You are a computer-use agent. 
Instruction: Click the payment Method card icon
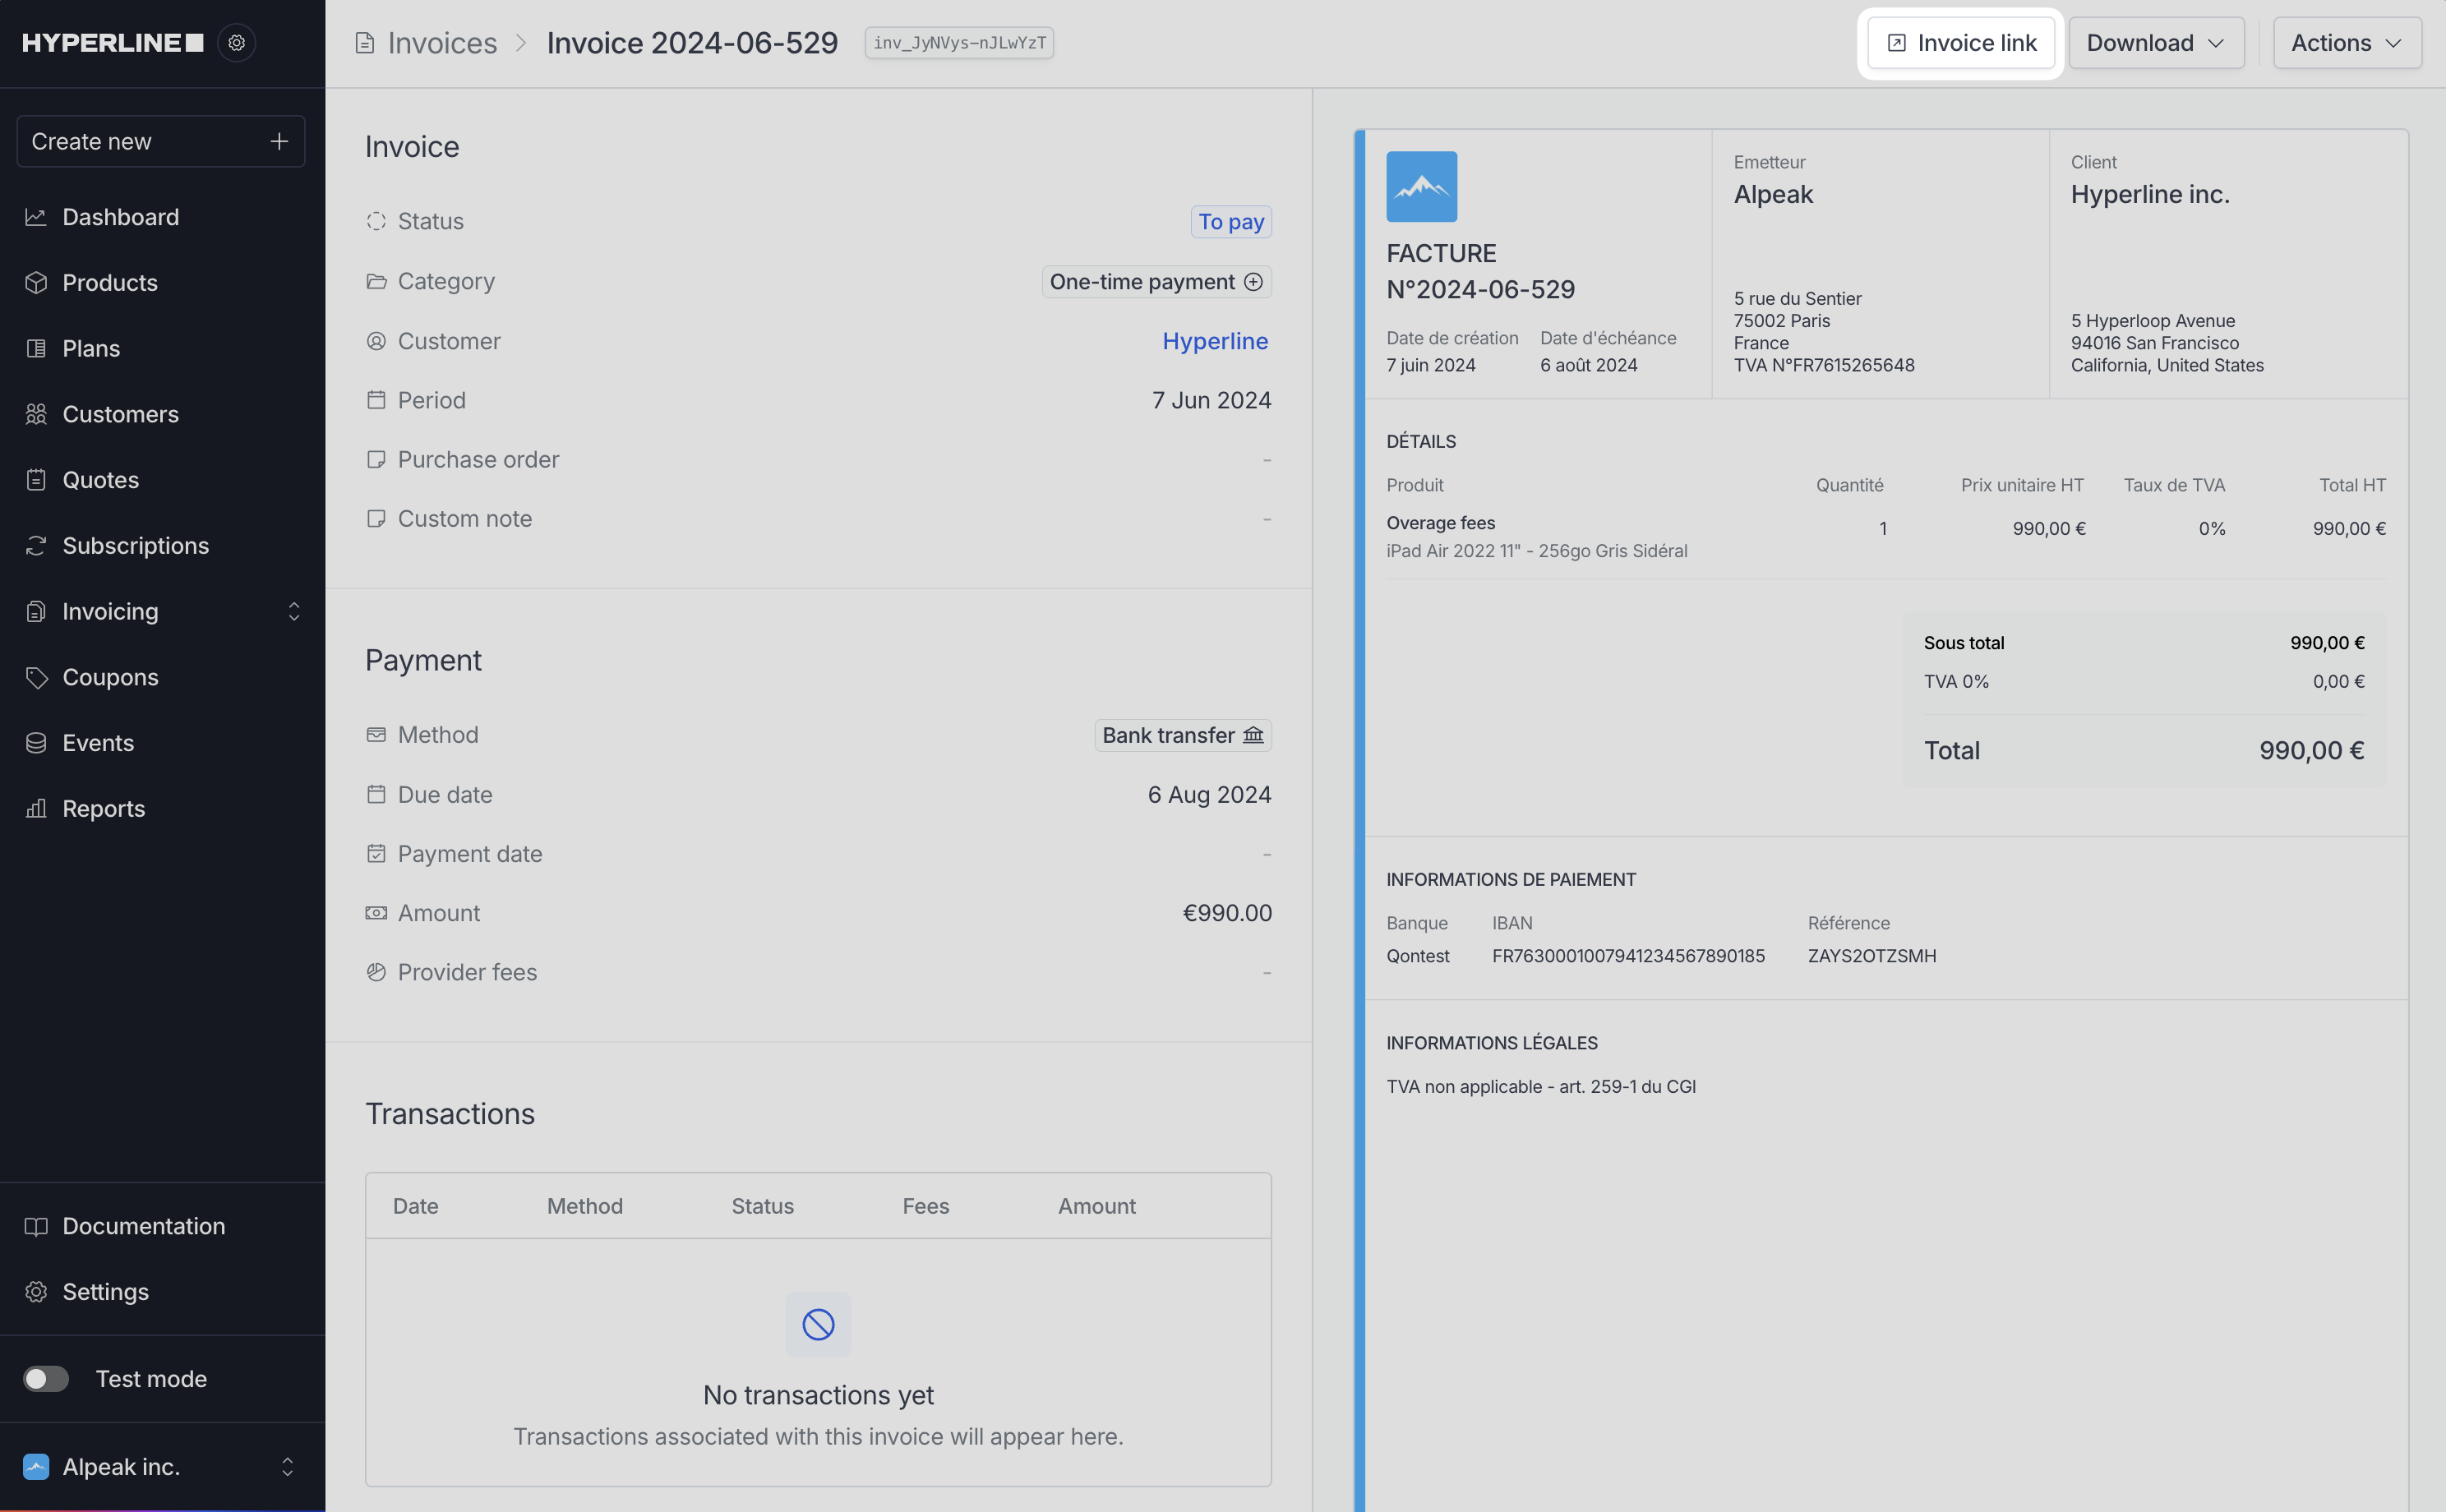point(376,735)
